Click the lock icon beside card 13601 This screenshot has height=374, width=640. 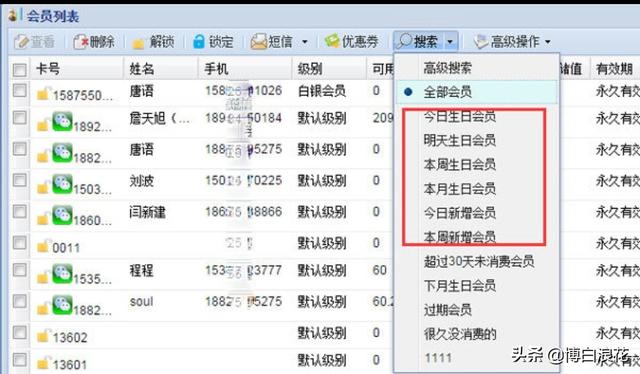tap(43, 363)
